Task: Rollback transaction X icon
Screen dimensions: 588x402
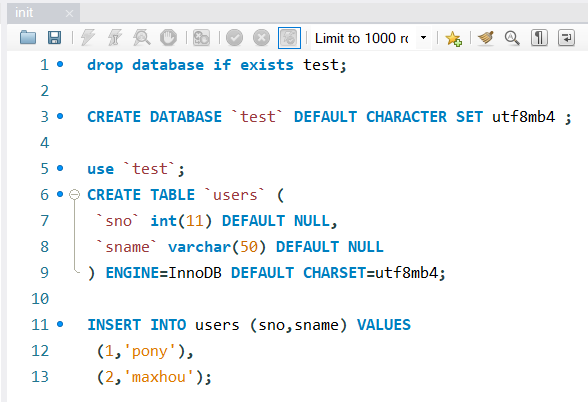Action: (x=261, y=38)
